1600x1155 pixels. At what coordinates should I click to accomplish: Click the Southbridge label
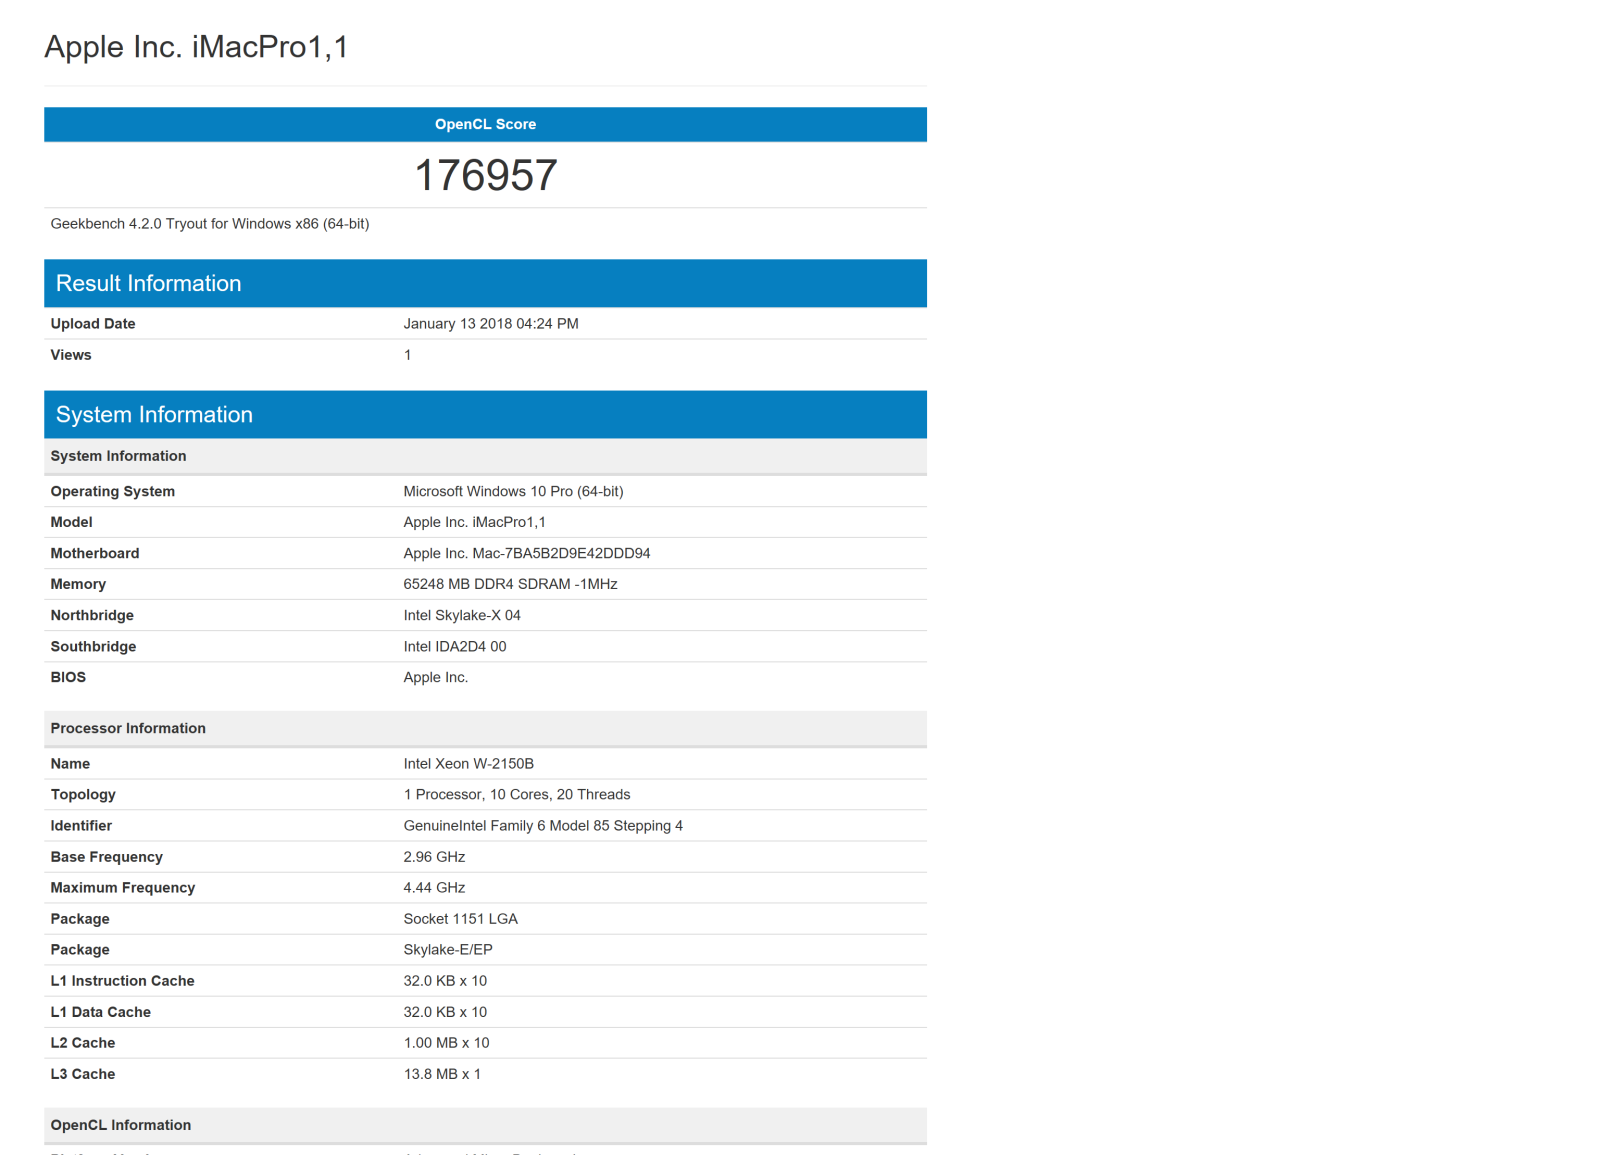[94, 646]
